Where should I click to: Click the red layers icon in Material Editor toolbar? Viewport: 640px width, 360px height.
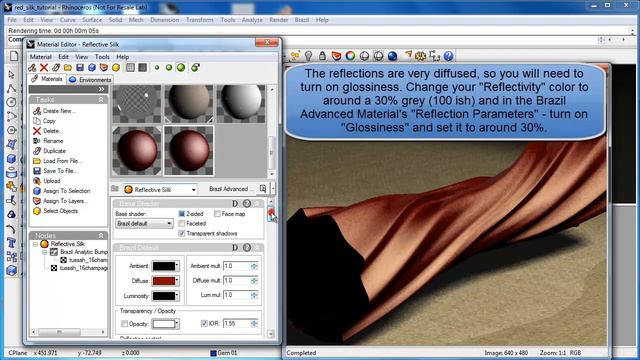[x=104, y=68]
